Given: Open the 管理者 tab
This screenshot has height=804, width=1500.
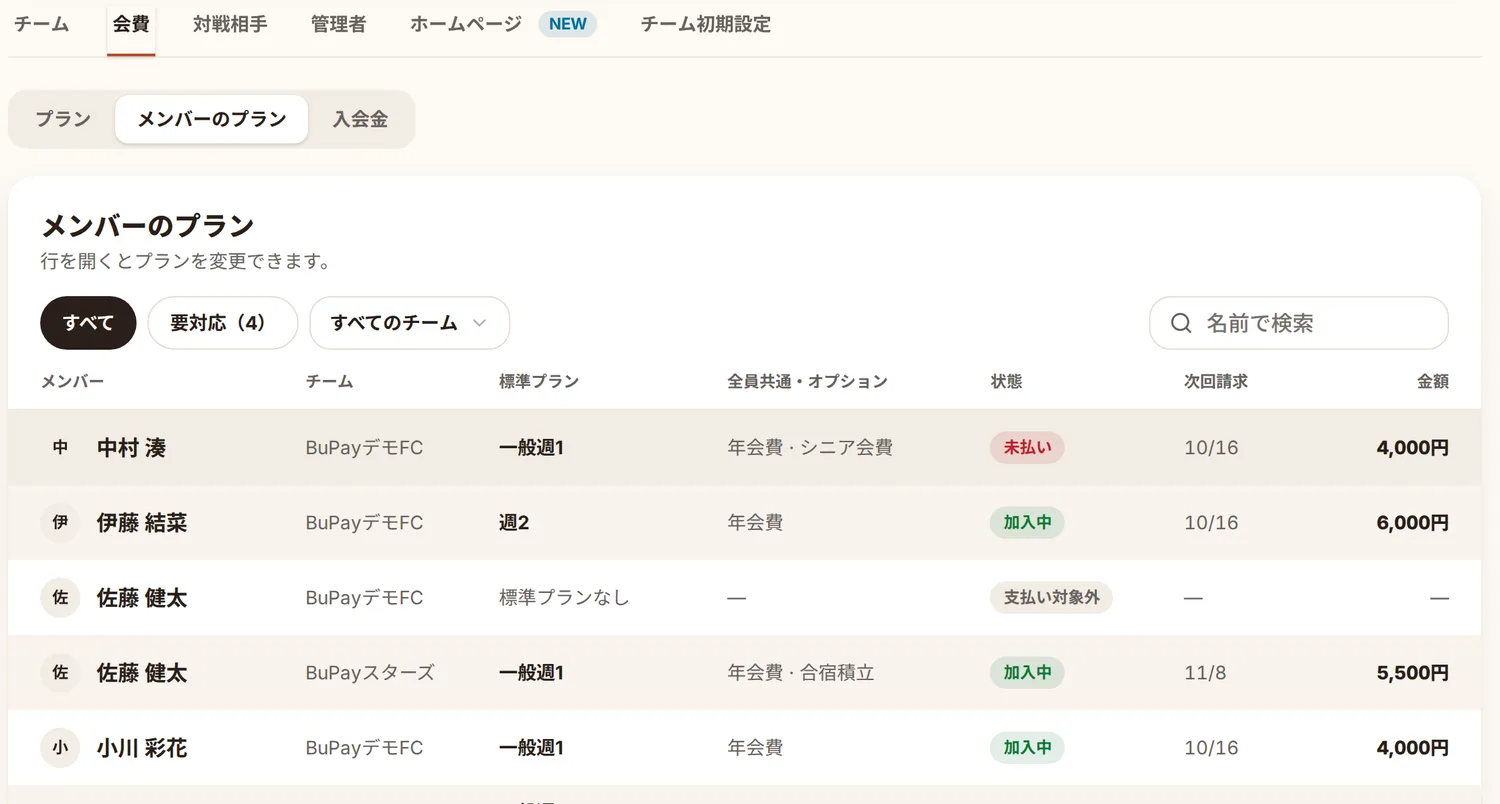Looking at the screenshot, I should click(339, 24).
